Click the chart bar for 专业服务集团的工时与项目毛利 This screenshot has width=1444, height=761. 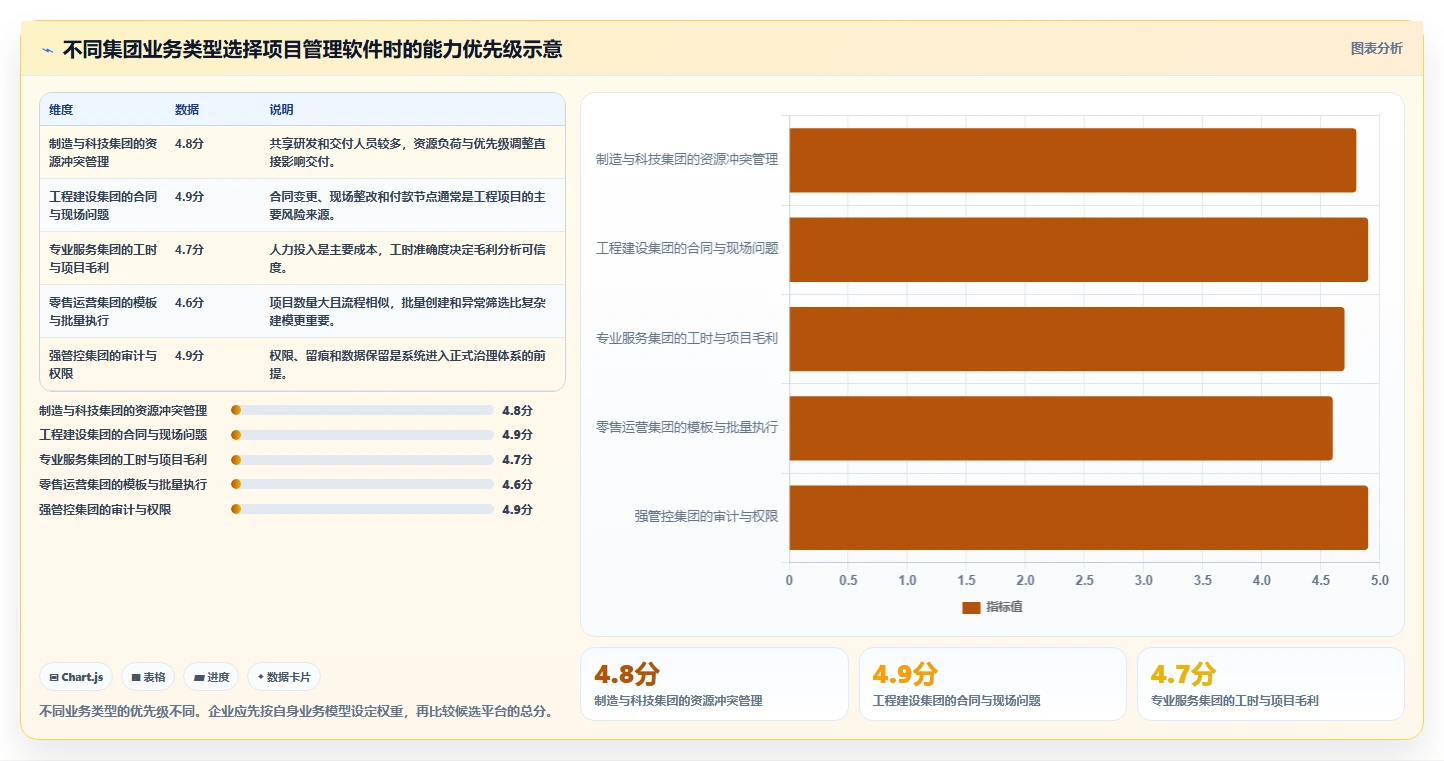[1067, 338]
